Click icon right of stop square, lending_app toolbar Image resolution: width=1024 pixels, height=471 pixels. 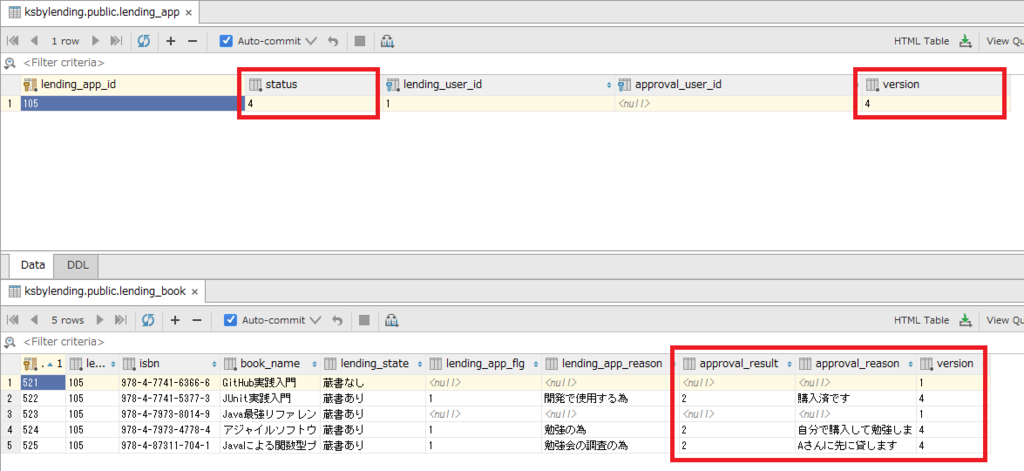387,41
